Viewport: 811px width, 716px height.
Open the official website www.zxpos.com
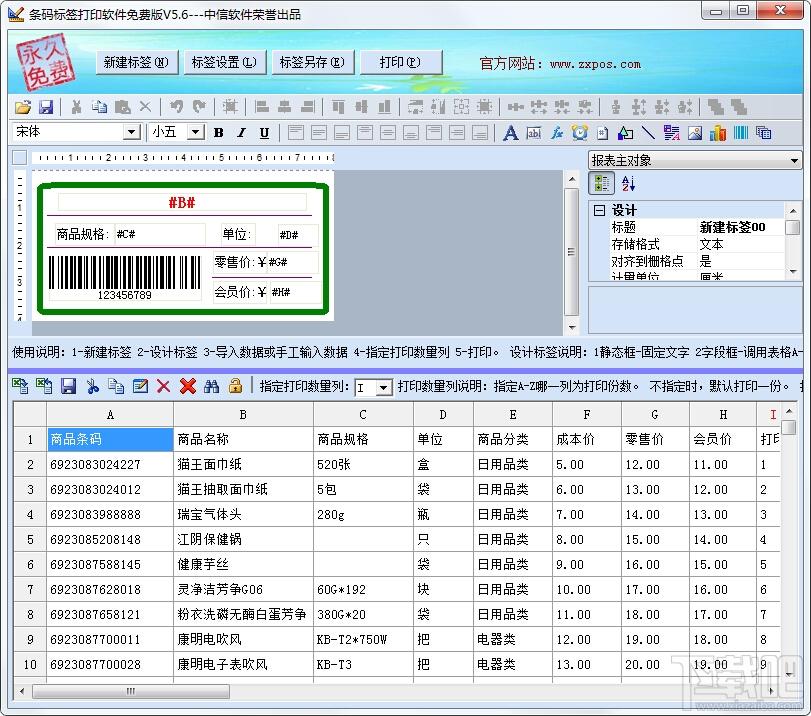pyautogui.click(x=595, y=64)
